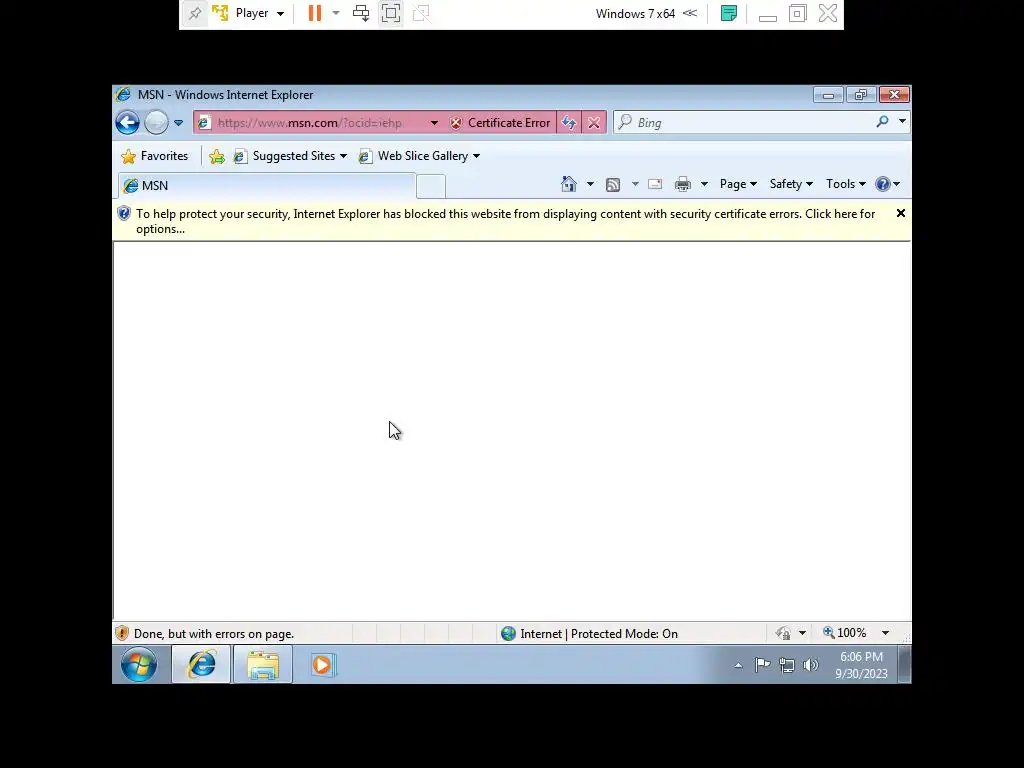This screenshot has width=1024, height=768.
Task: Click the IE Forward arrow button
Action: (156, 122)
